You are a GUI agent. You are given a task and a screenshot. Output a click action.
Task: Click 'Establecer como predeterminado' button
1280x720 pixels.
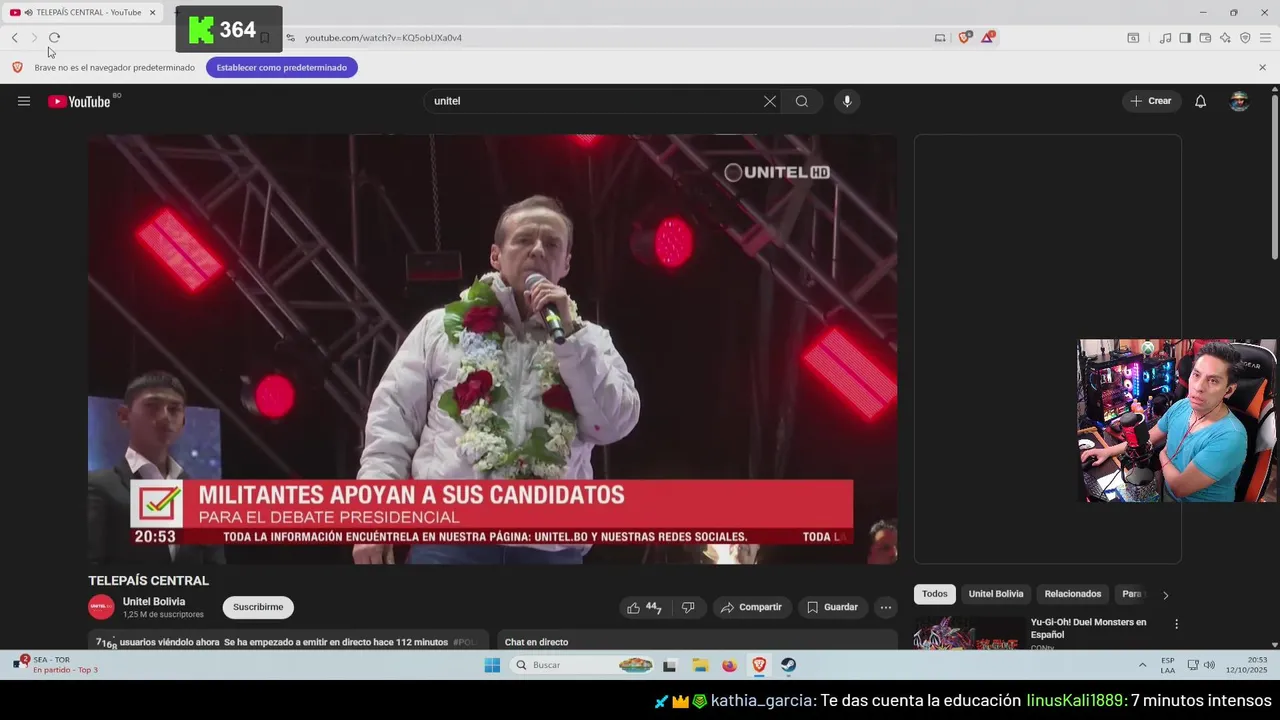tap(282, 68)
